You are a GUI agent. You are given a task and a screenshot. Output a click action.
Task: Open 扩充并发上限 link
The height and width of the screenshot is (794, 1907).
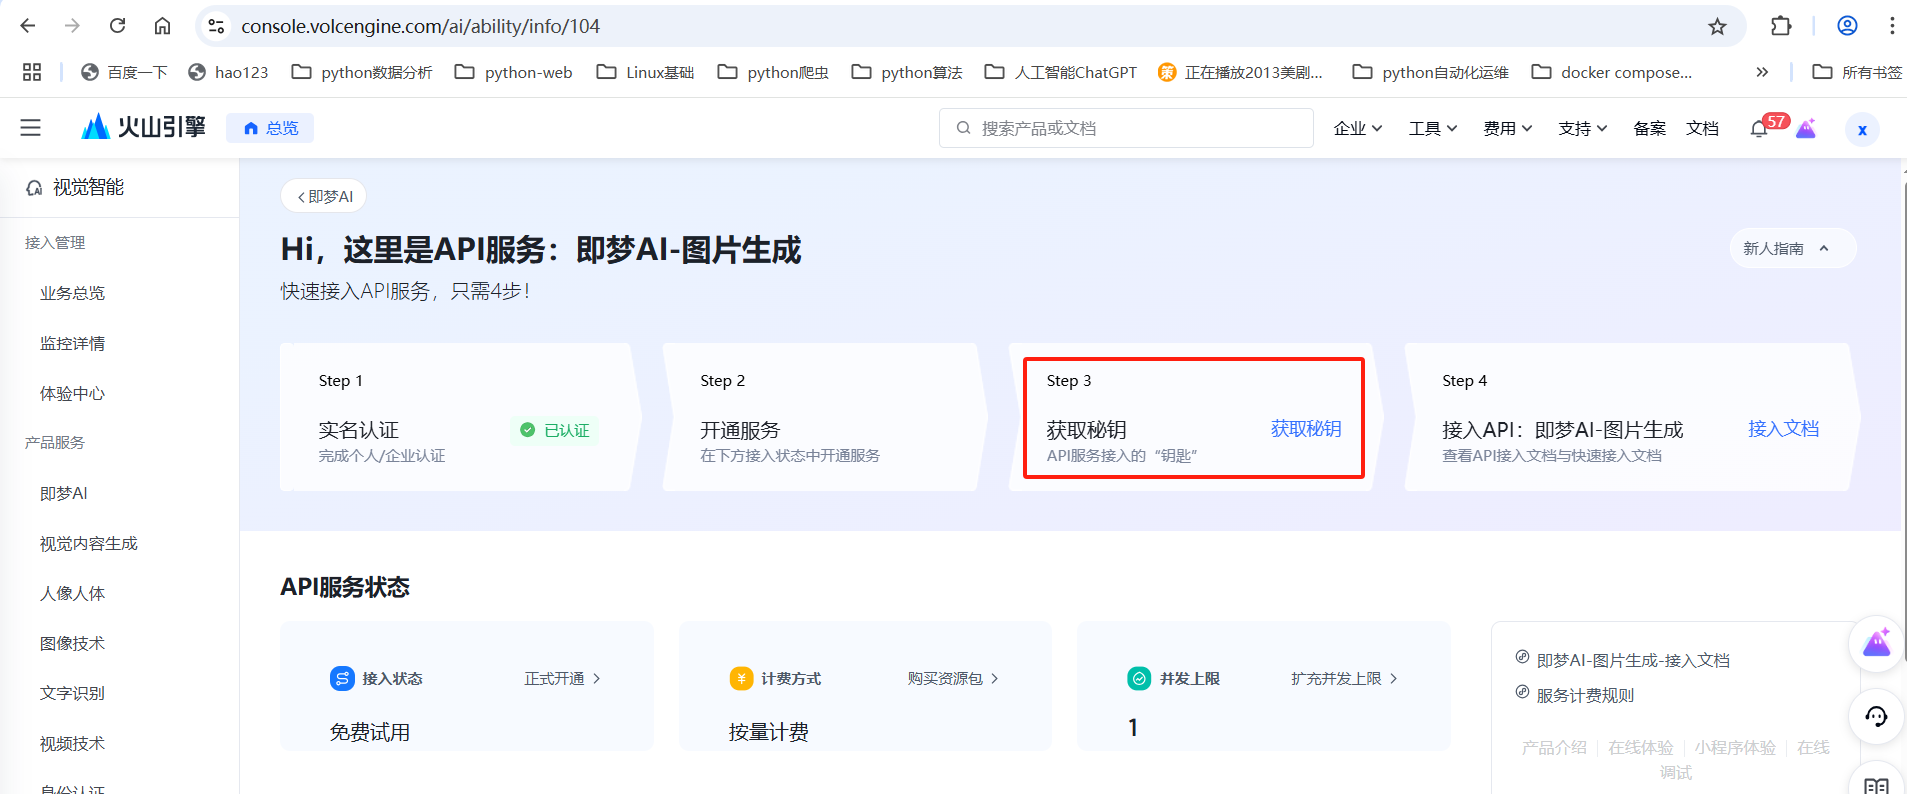click(x=1344, y=678)
